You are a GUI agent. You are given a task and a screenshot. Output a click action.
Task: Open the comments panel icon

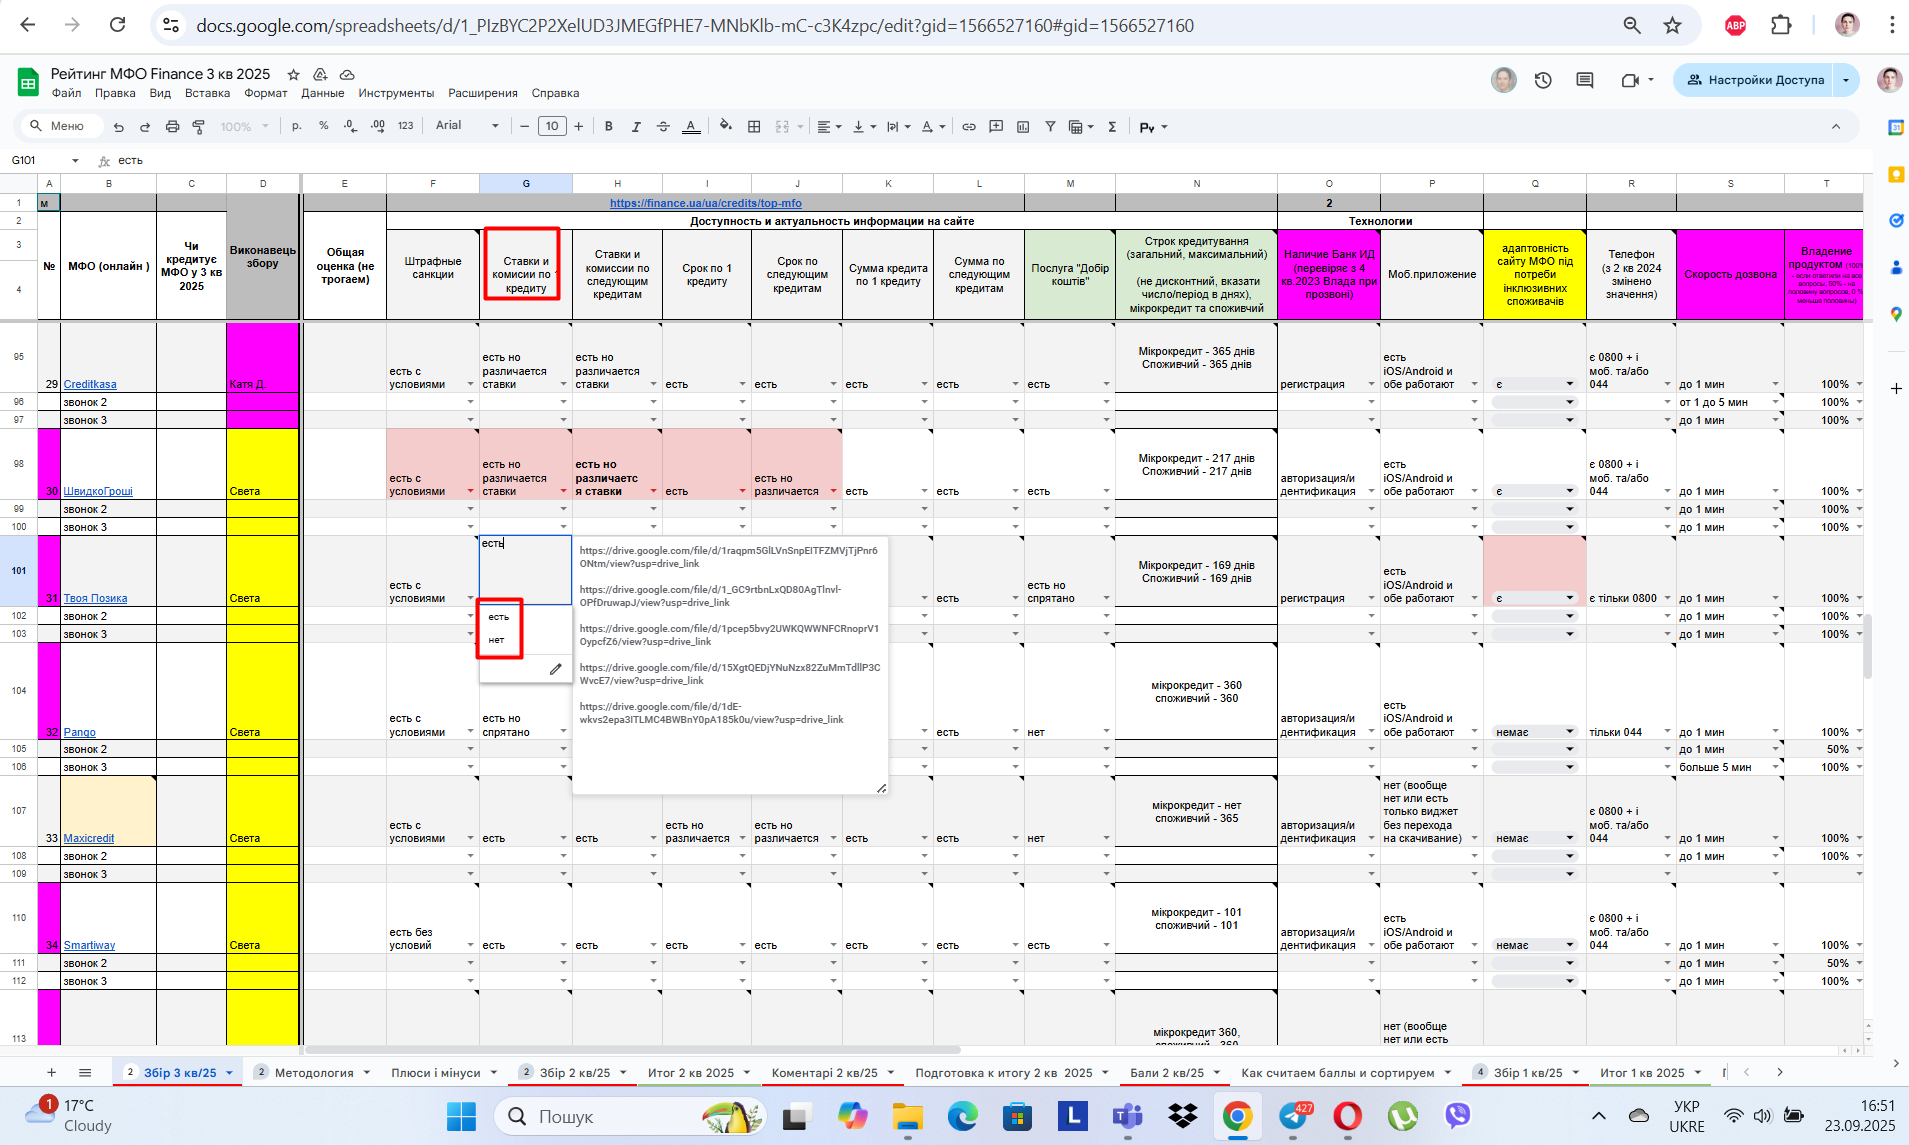click(1585, 80)
